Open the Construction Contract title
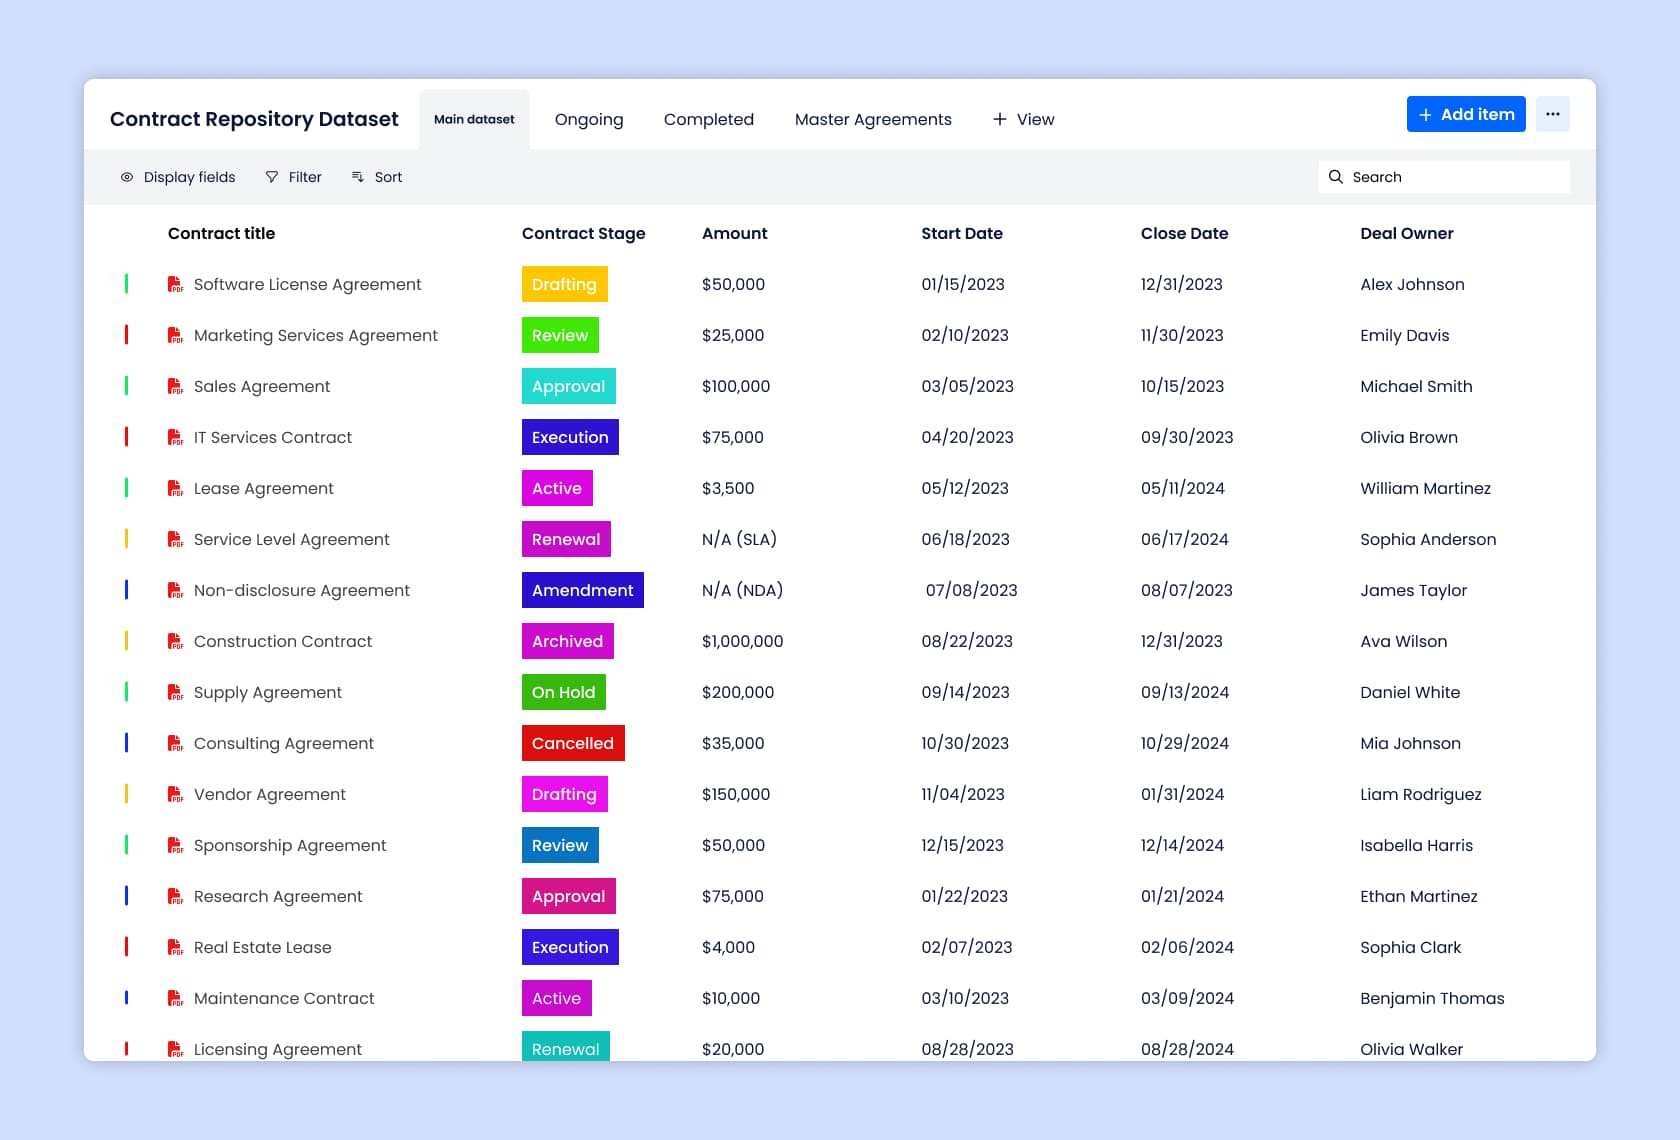 tap(283, 641)
